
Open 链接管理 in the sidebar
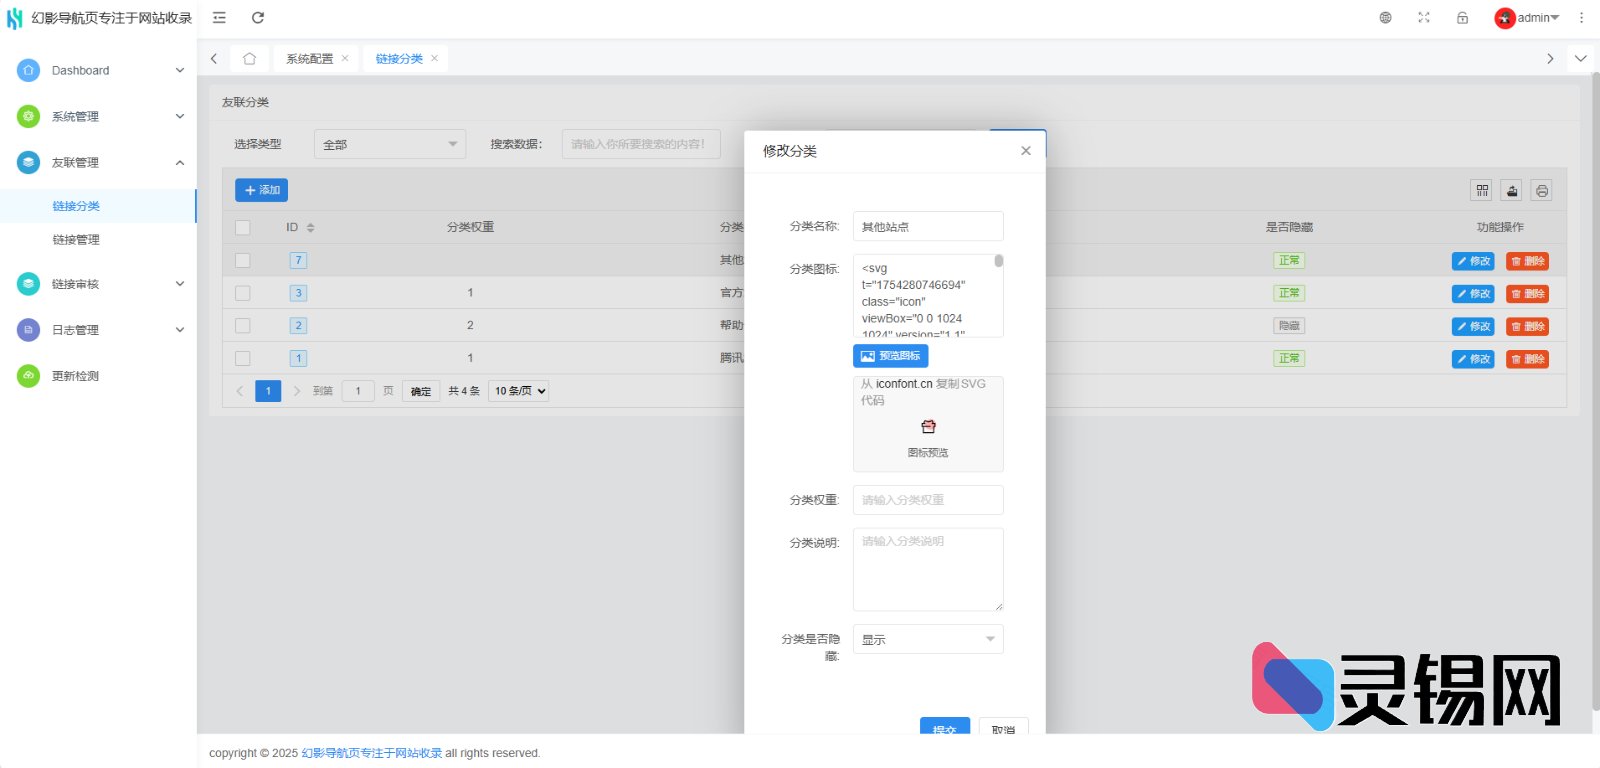tap(76, 240)
